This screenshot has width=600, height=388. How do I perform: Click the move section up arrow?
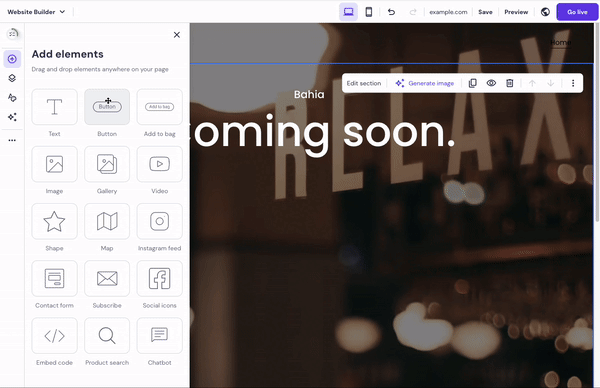(x=532, y=83)
